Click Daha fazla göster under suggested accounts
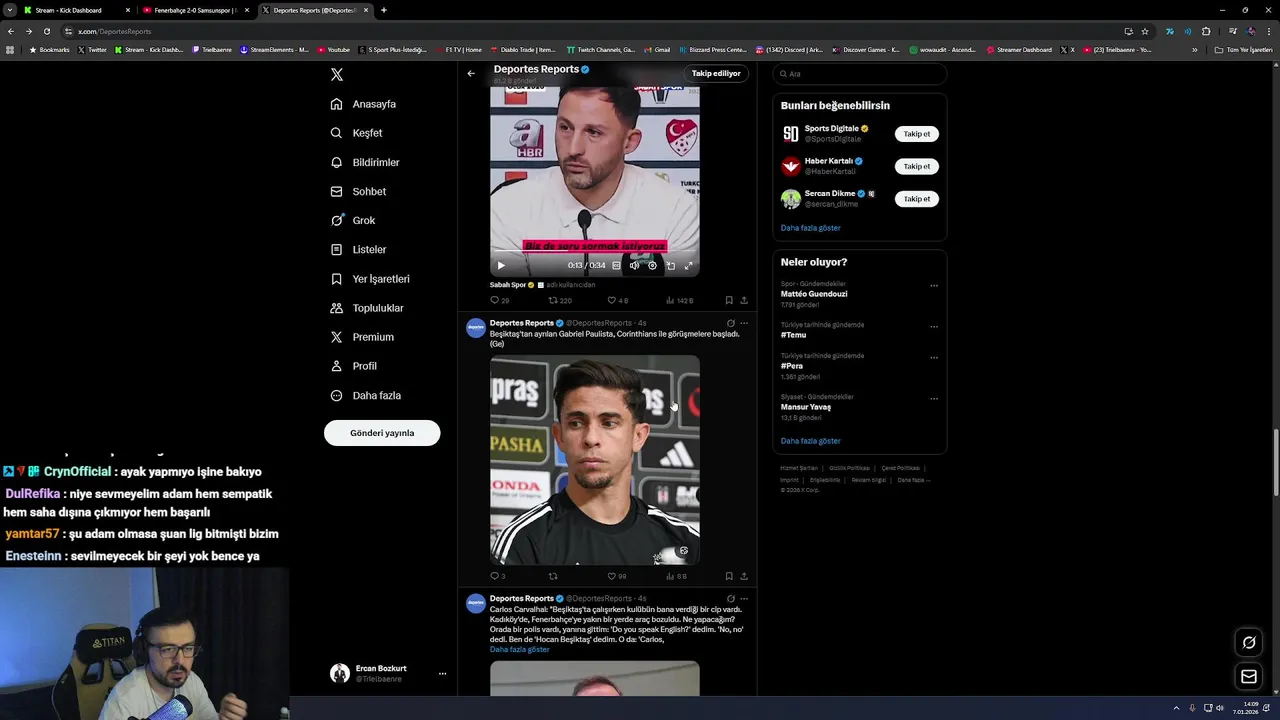The image size is (1280, 720). [810, 228]
